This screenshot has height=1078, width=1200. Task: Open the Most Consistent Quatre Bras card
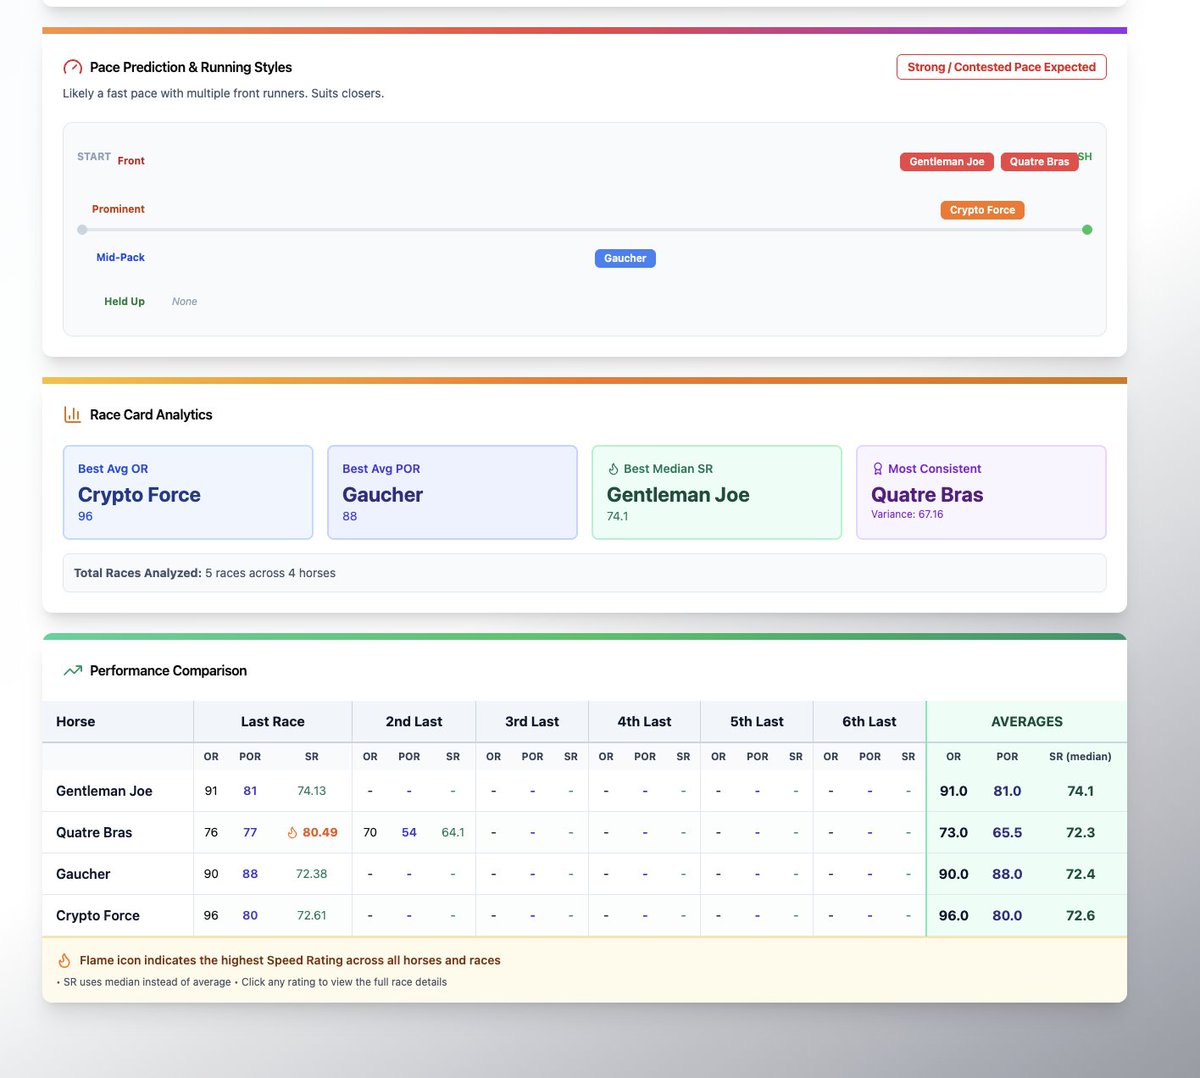(981, 492)
